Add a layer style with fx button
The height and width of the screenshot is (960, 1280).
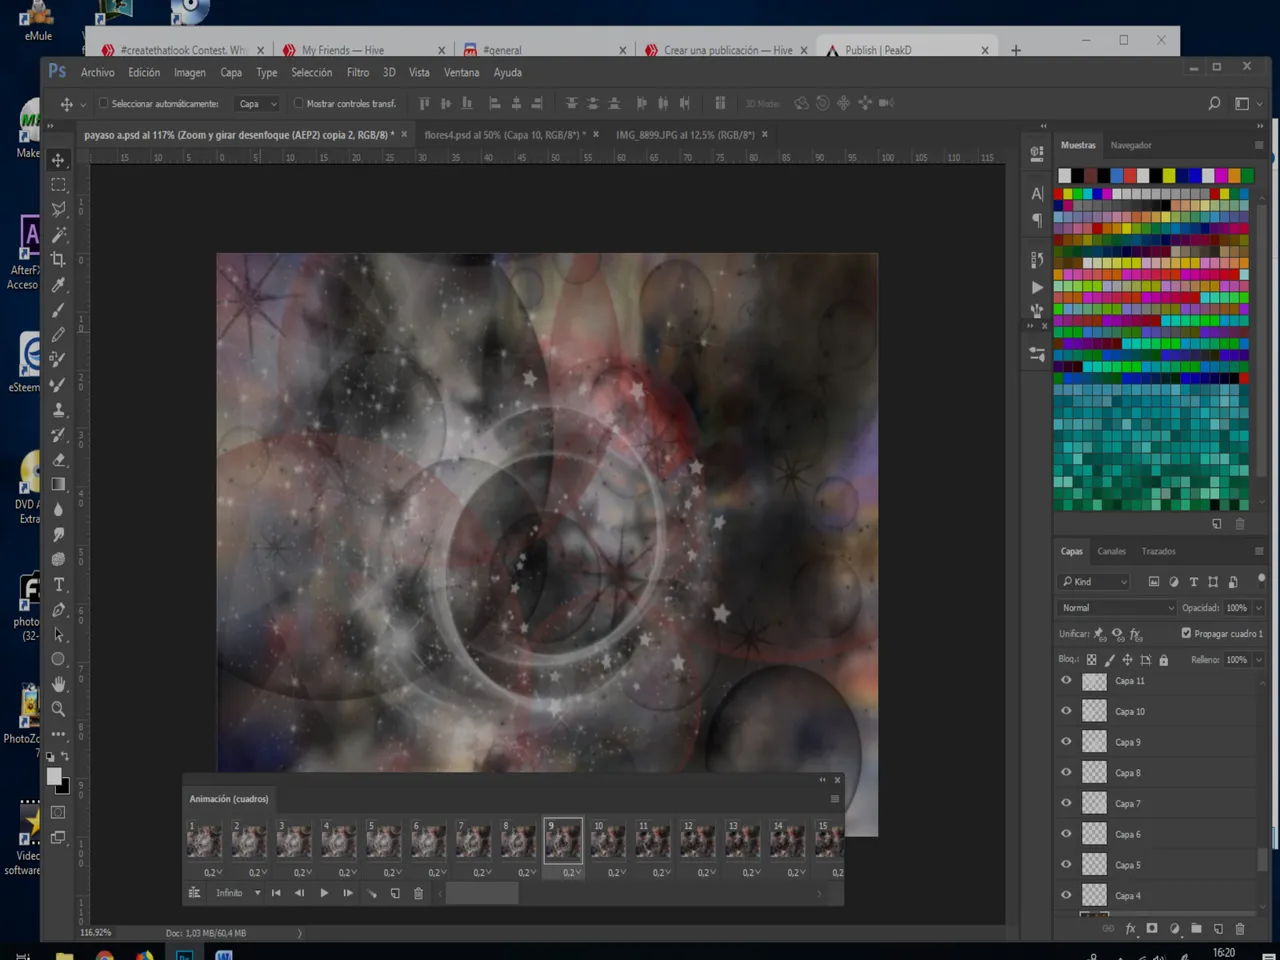point(1130,929)
